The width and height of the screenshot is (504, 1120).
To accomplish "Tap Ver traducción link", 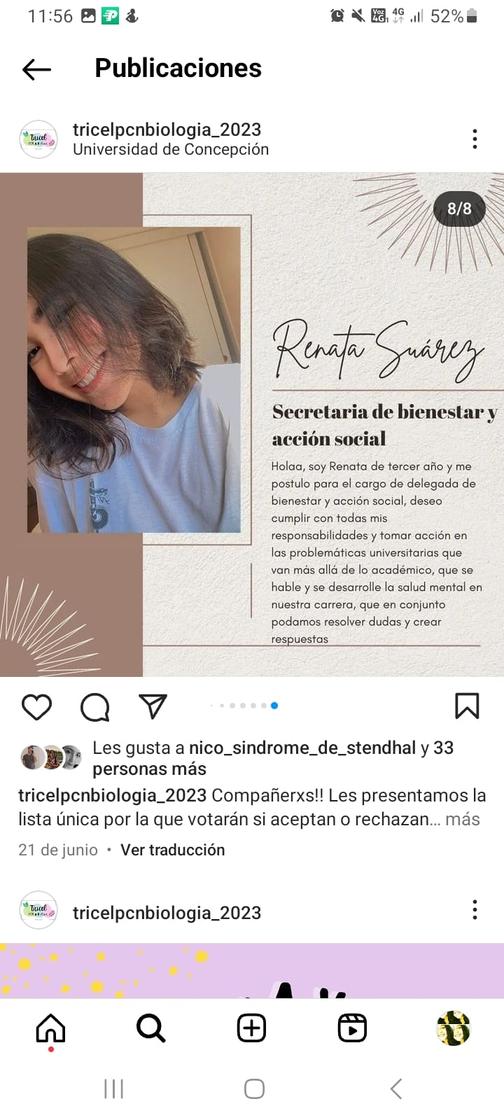I will point(172,849).
